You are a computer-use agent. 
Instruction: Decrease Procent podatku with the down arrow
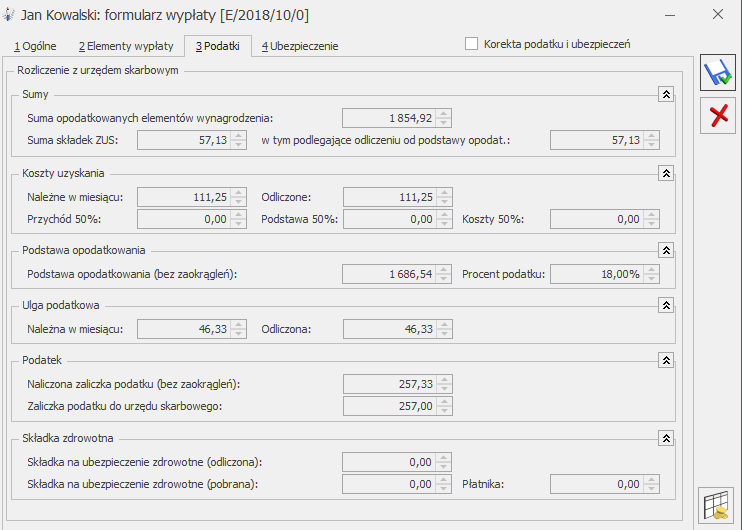pos(651,279)
